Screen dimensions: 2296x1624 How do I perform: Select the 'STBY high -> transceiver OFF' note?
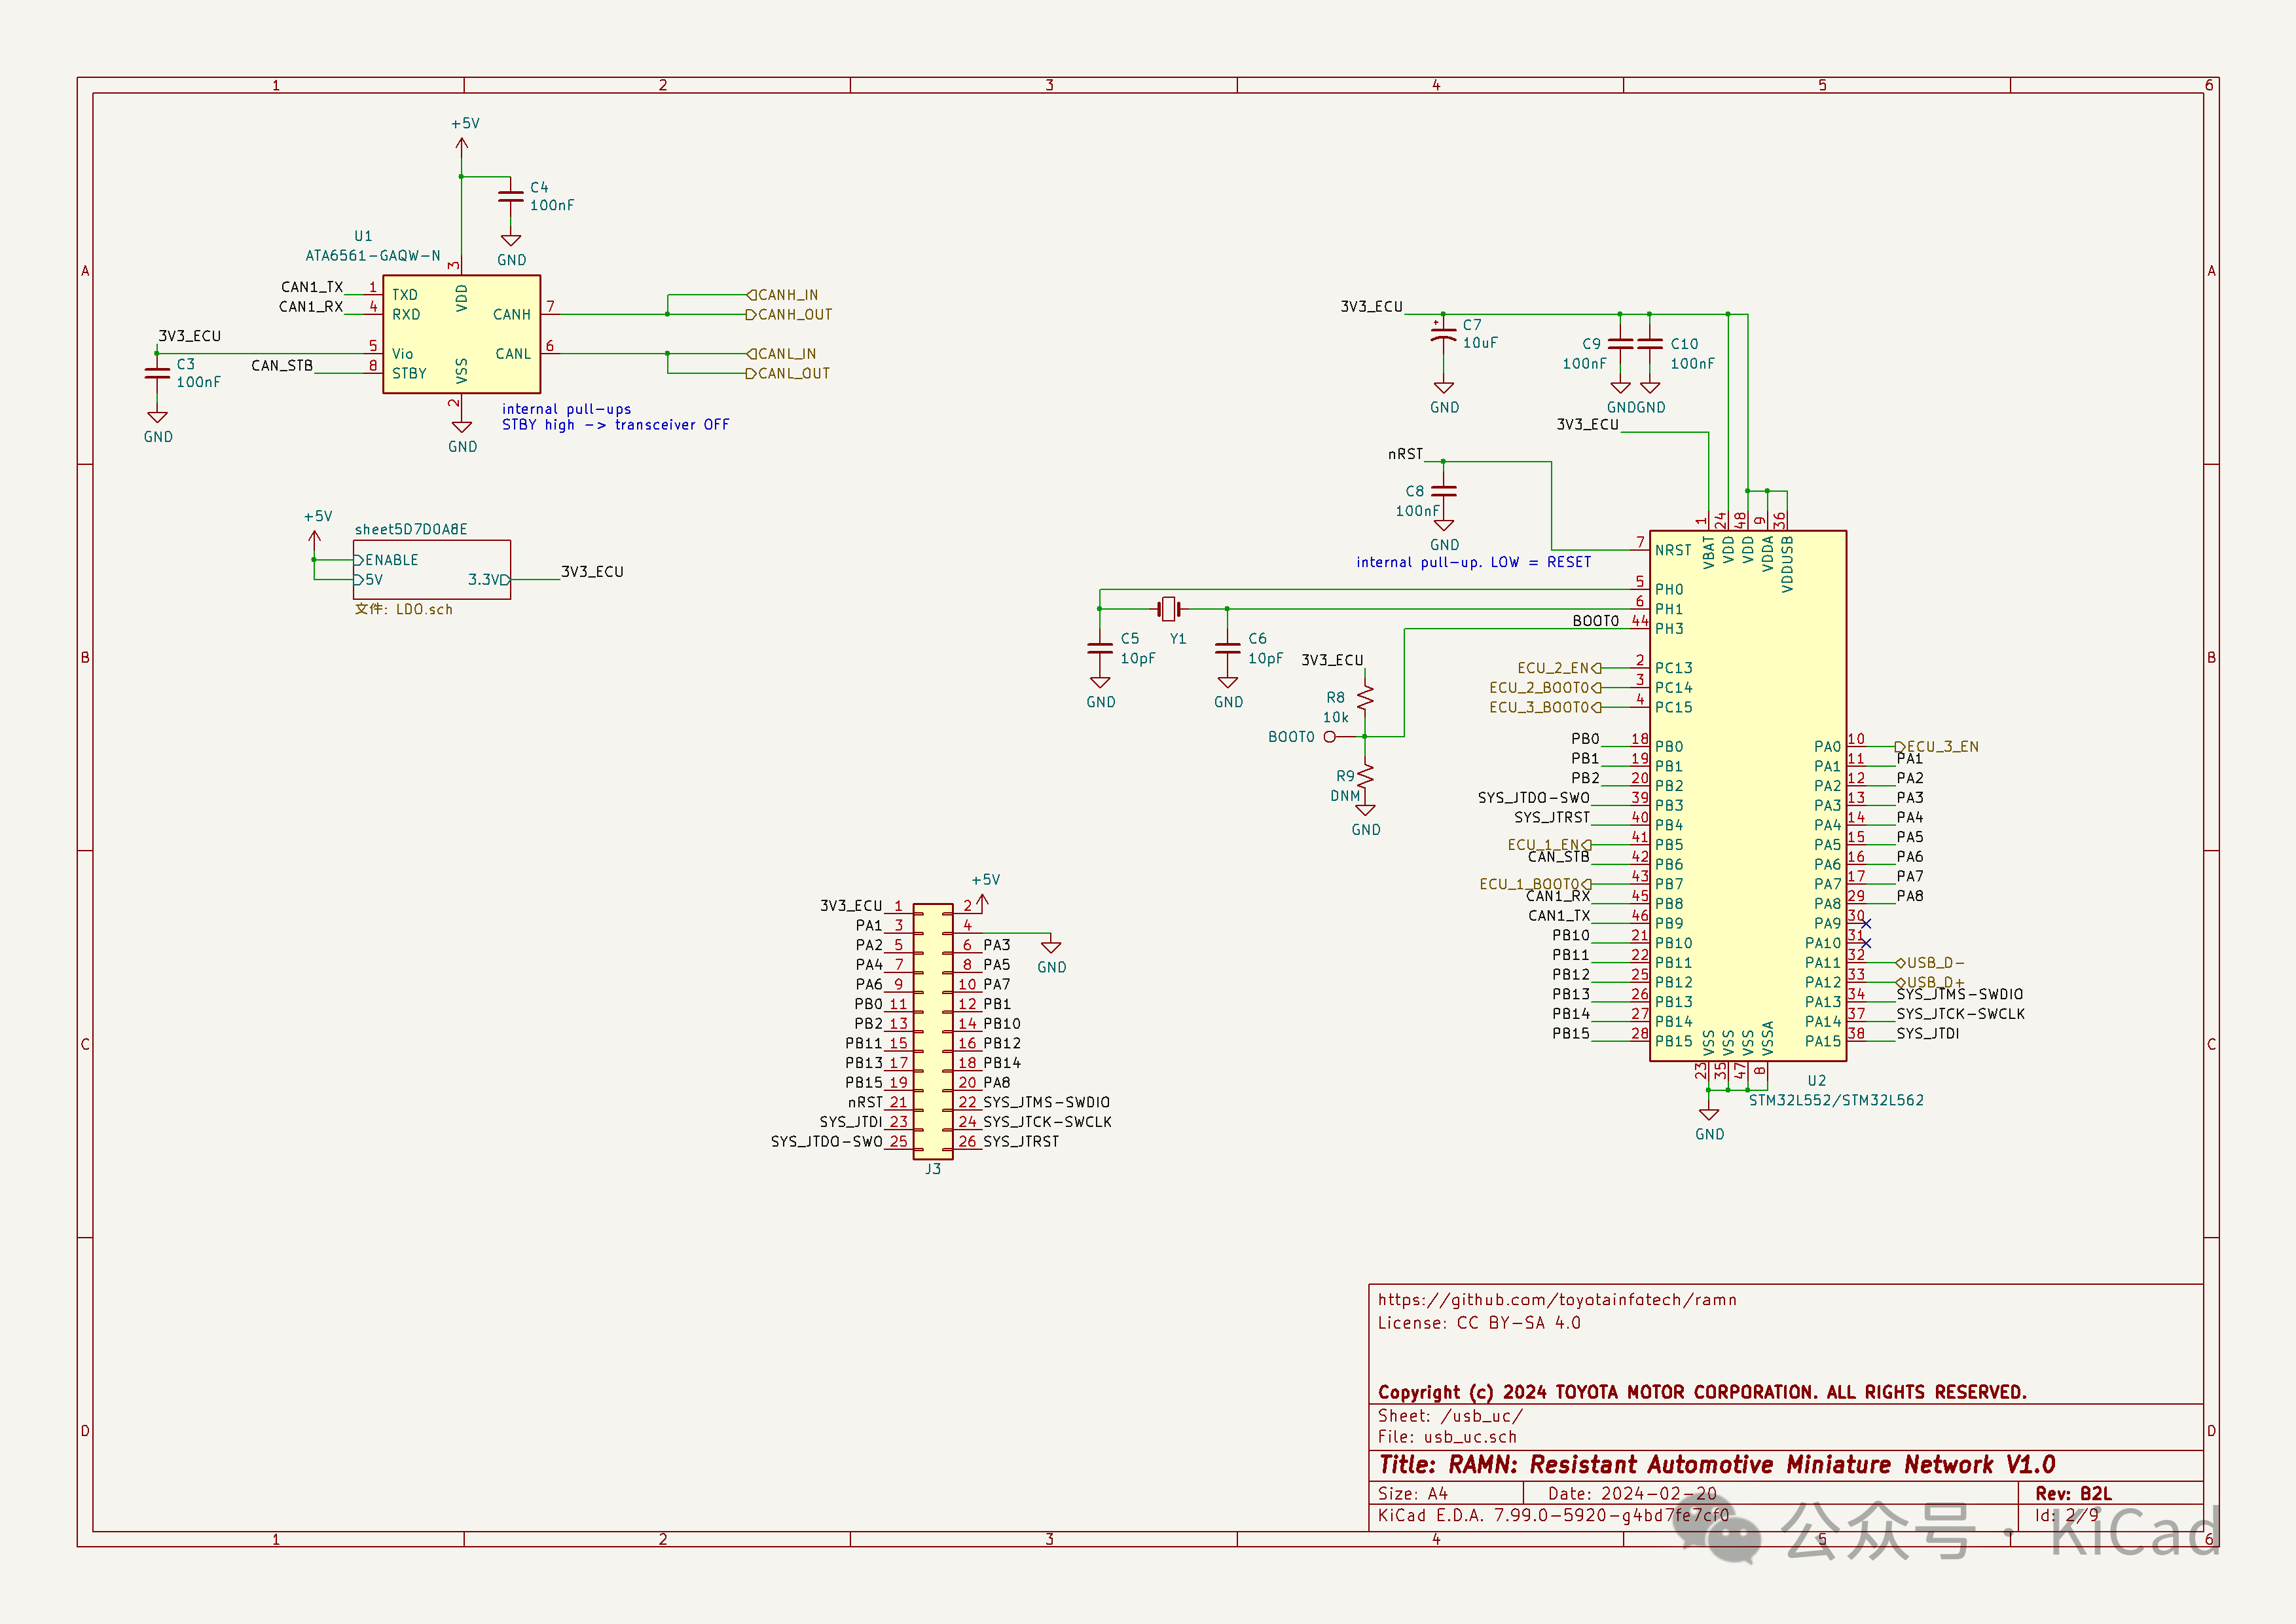tap(615, 425)
